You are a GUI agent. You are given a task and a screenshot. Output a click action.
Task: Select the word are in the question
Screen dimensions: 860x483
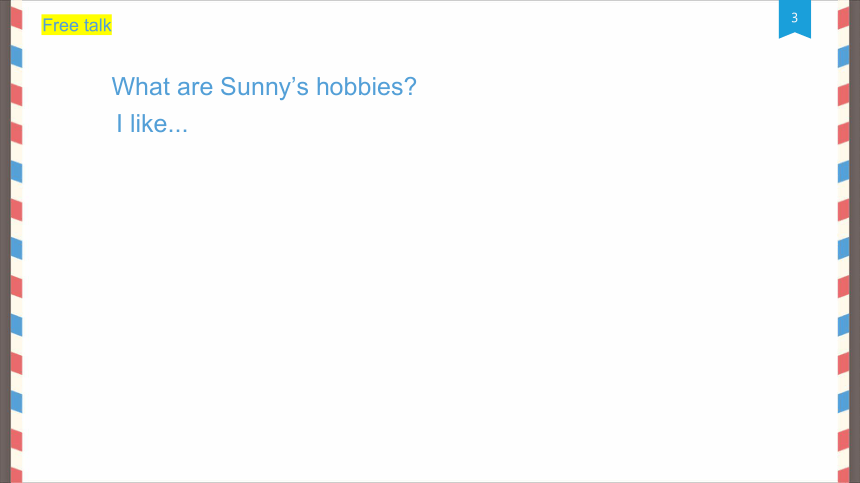click(x=195, y=88)
